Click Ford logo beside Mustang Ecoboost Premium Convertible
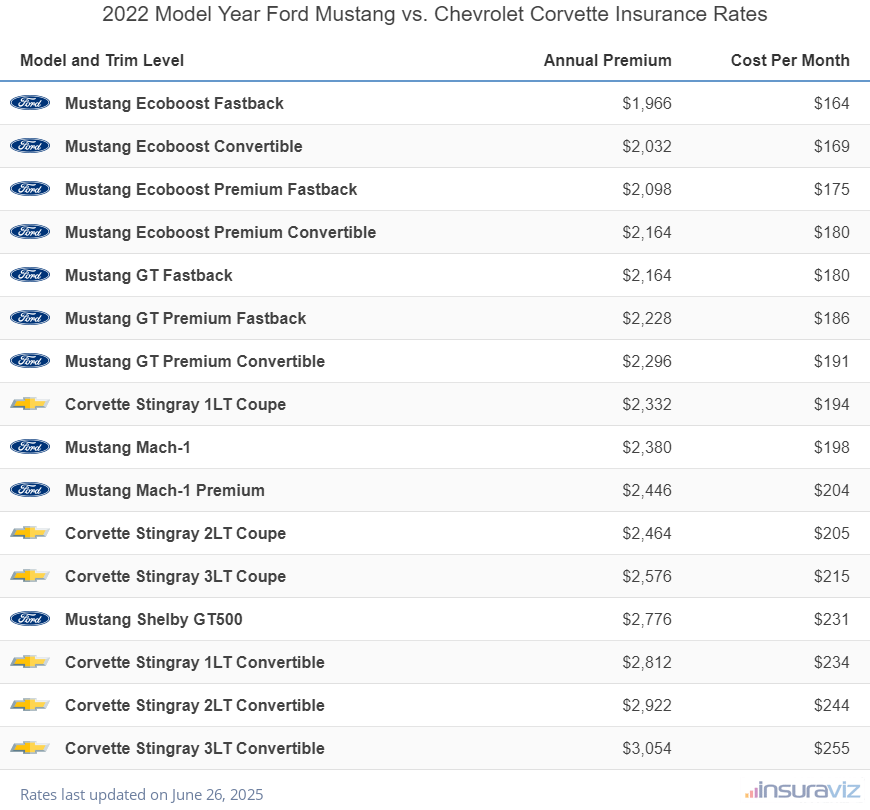 (x=30, y=232)
